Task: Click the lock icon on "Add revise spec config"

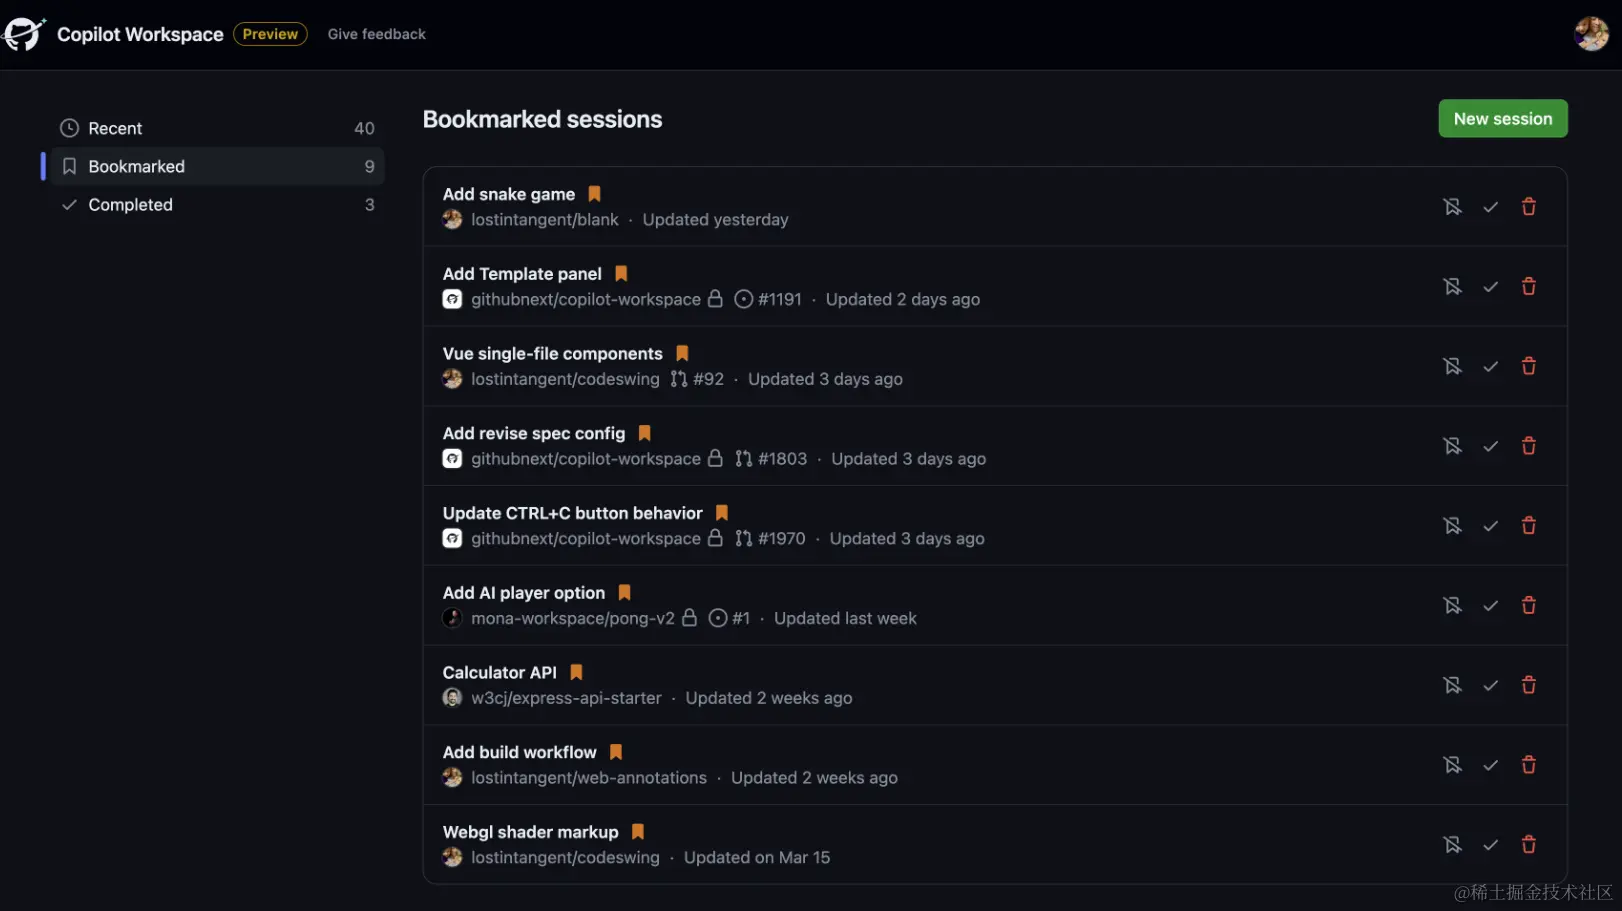Action: (716, 458)
